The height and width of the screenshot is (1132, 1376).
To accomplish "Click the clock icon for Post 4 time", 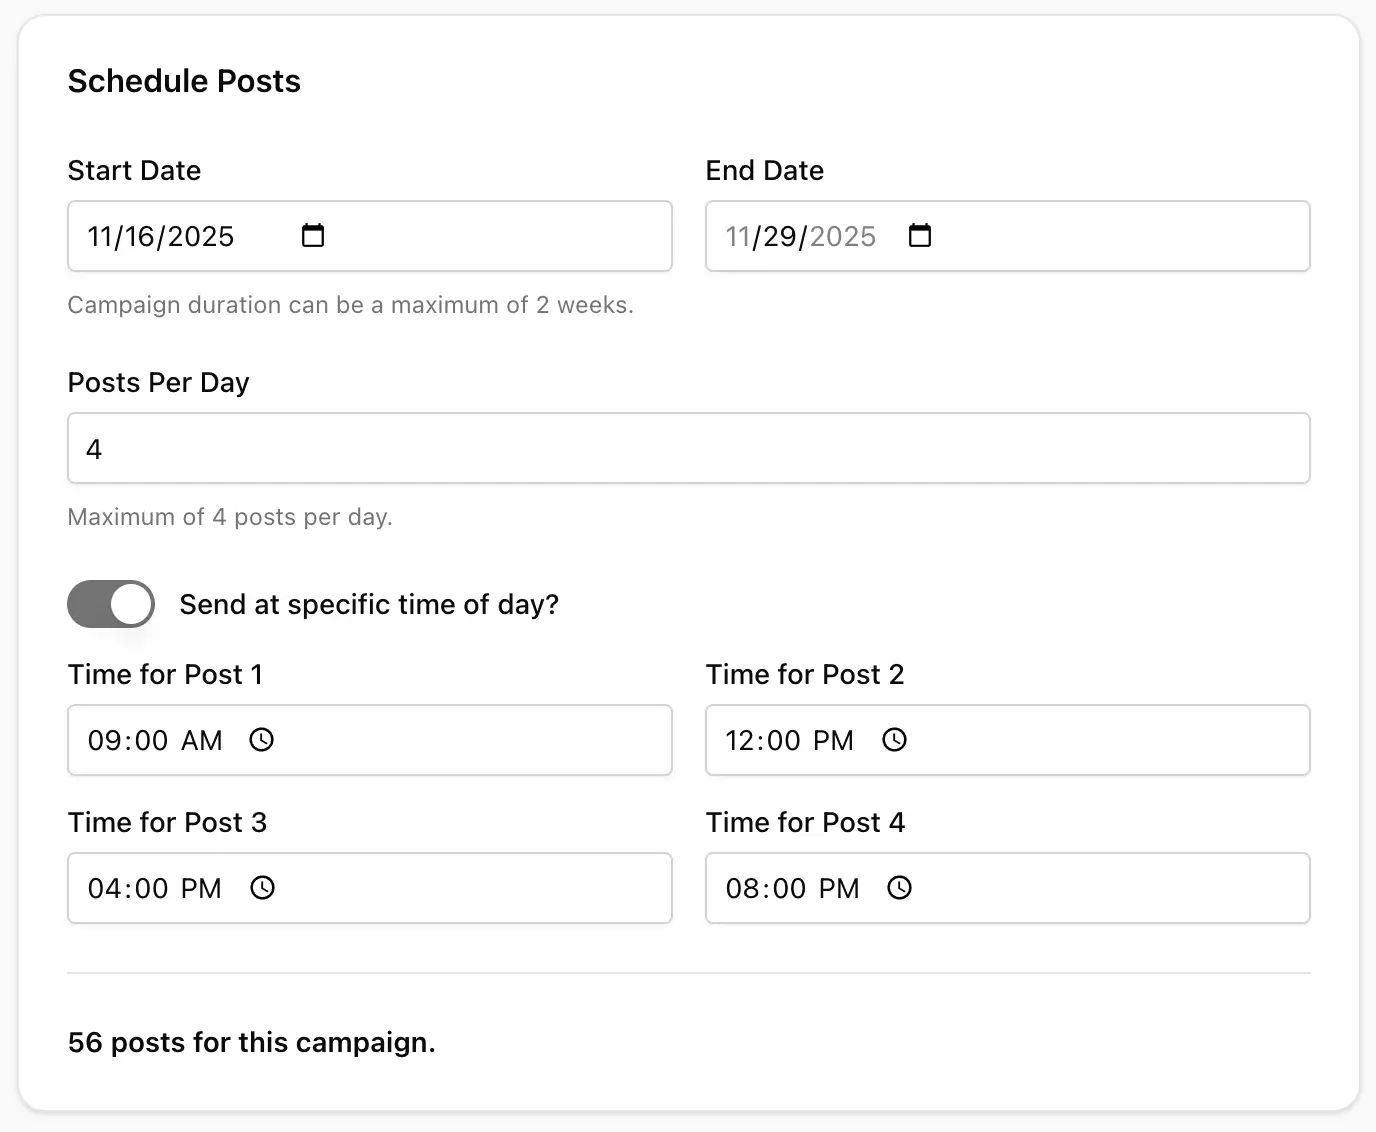I will click(899, 888).
